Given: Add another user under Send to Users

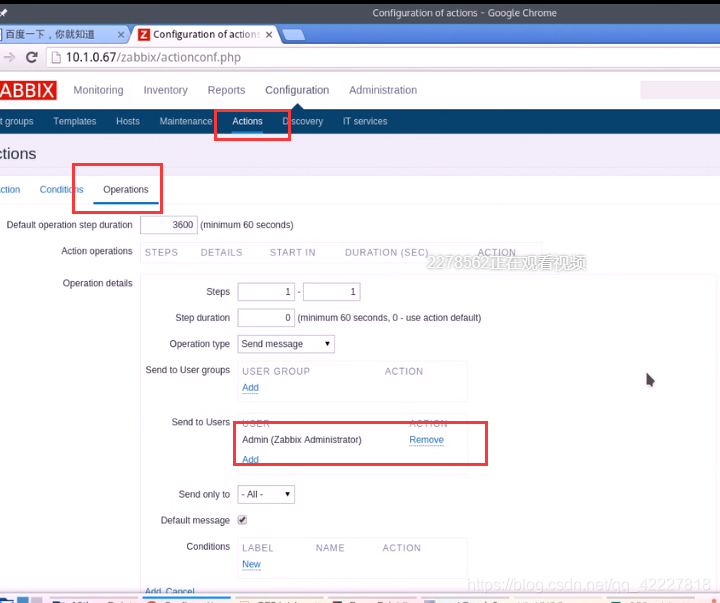Looking at the screenshot, I should 250,459.
